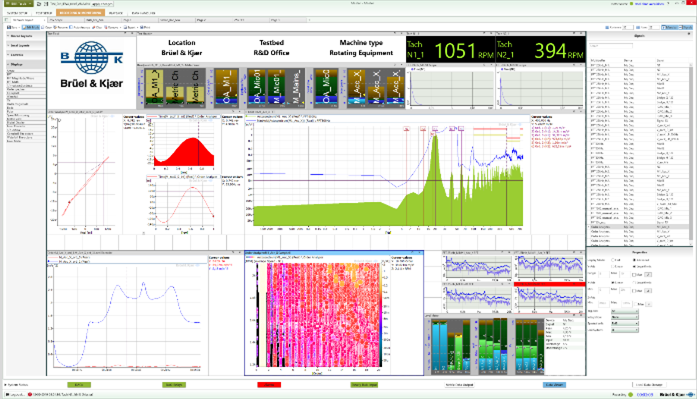Click the Clear eraser icon in the layout toolbar

[93, 27]
